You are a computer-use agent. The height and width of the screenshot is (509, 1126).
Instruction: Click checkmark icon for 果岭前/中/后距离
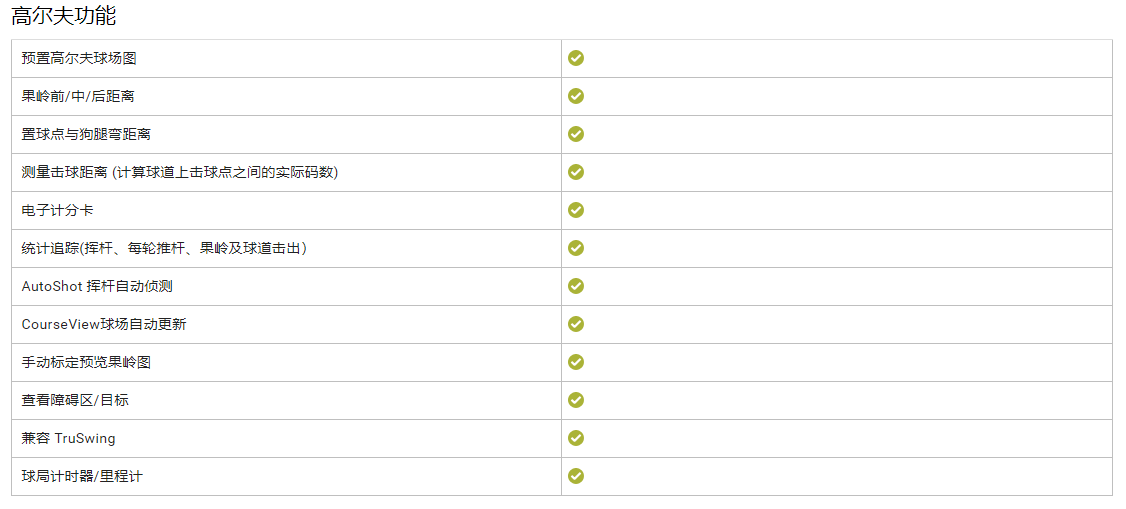click(576, 96)
